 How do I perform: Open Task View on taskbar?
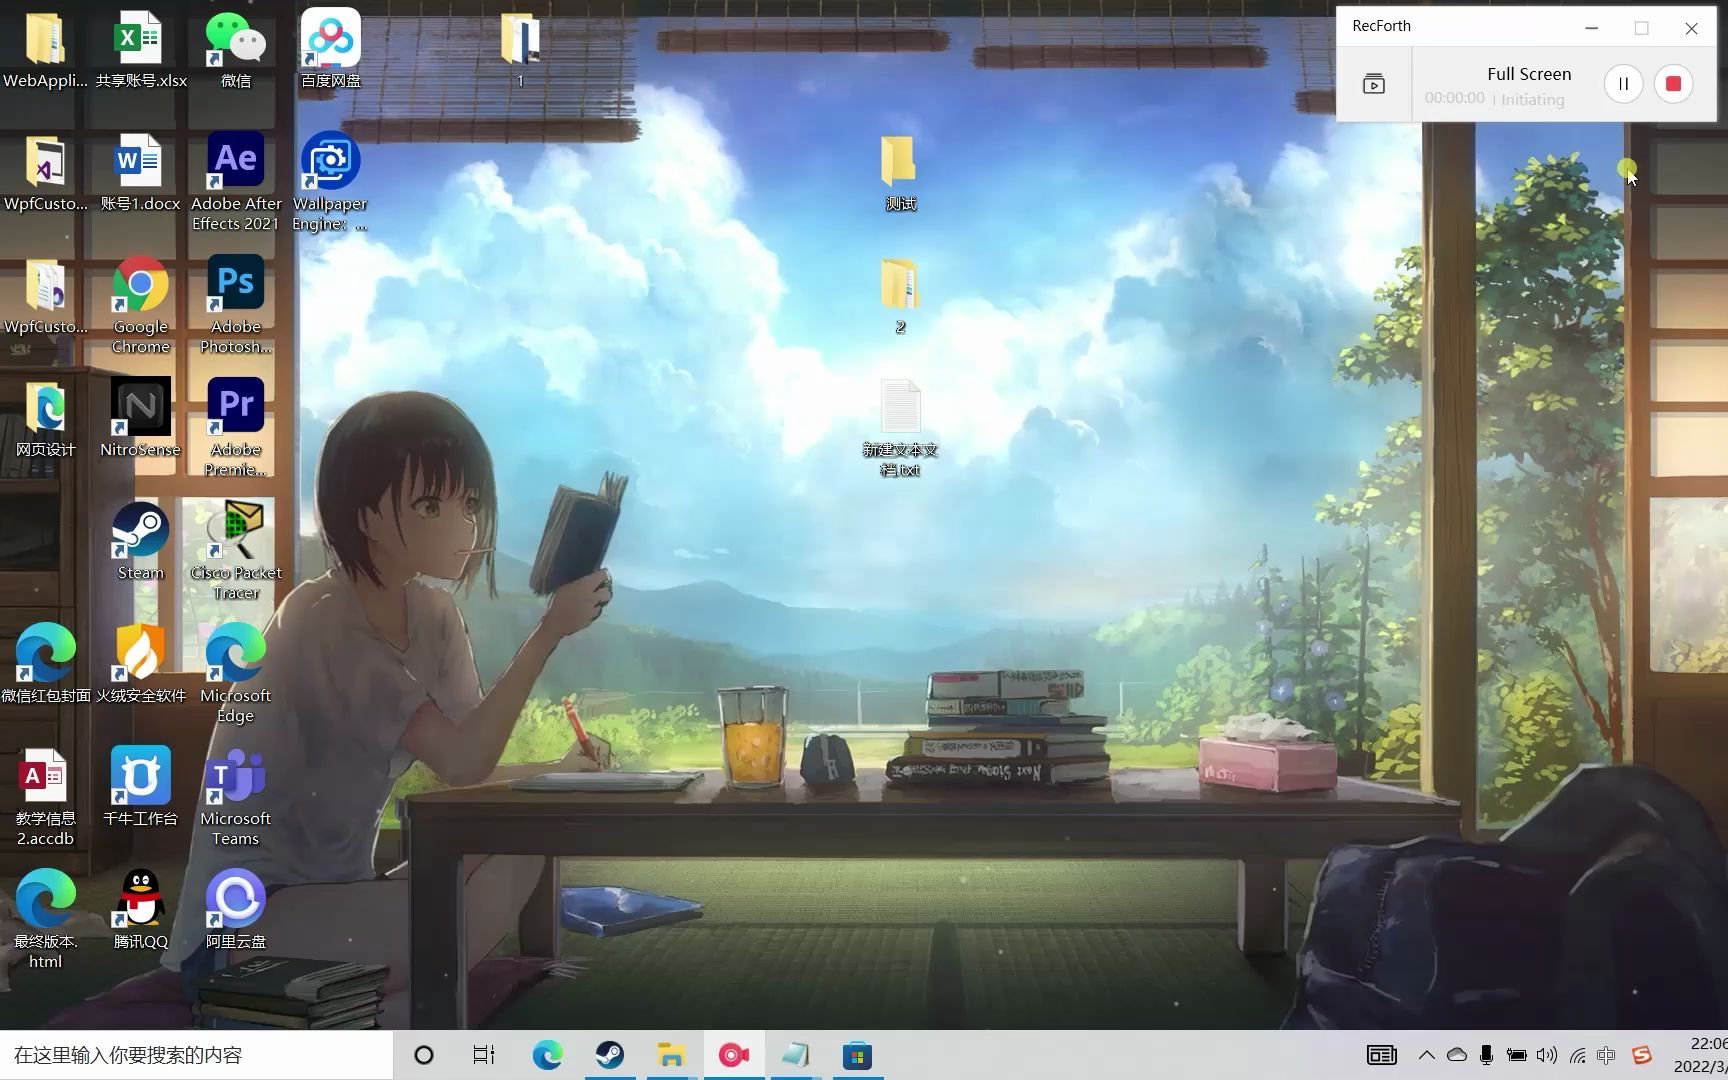[x=484, y=1055]
